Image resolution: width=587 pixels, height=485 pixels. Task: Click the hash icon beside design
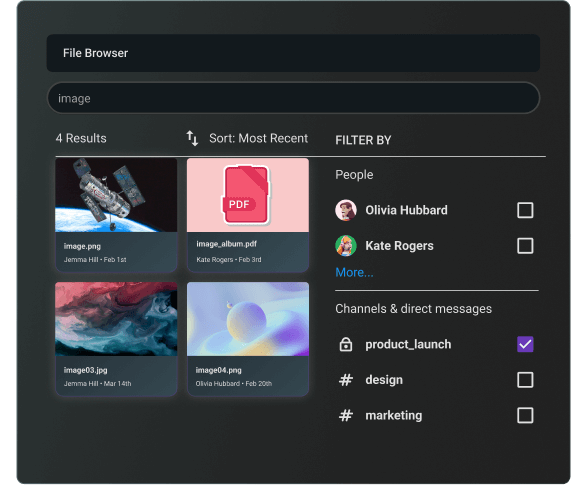(x=346, y=380)
